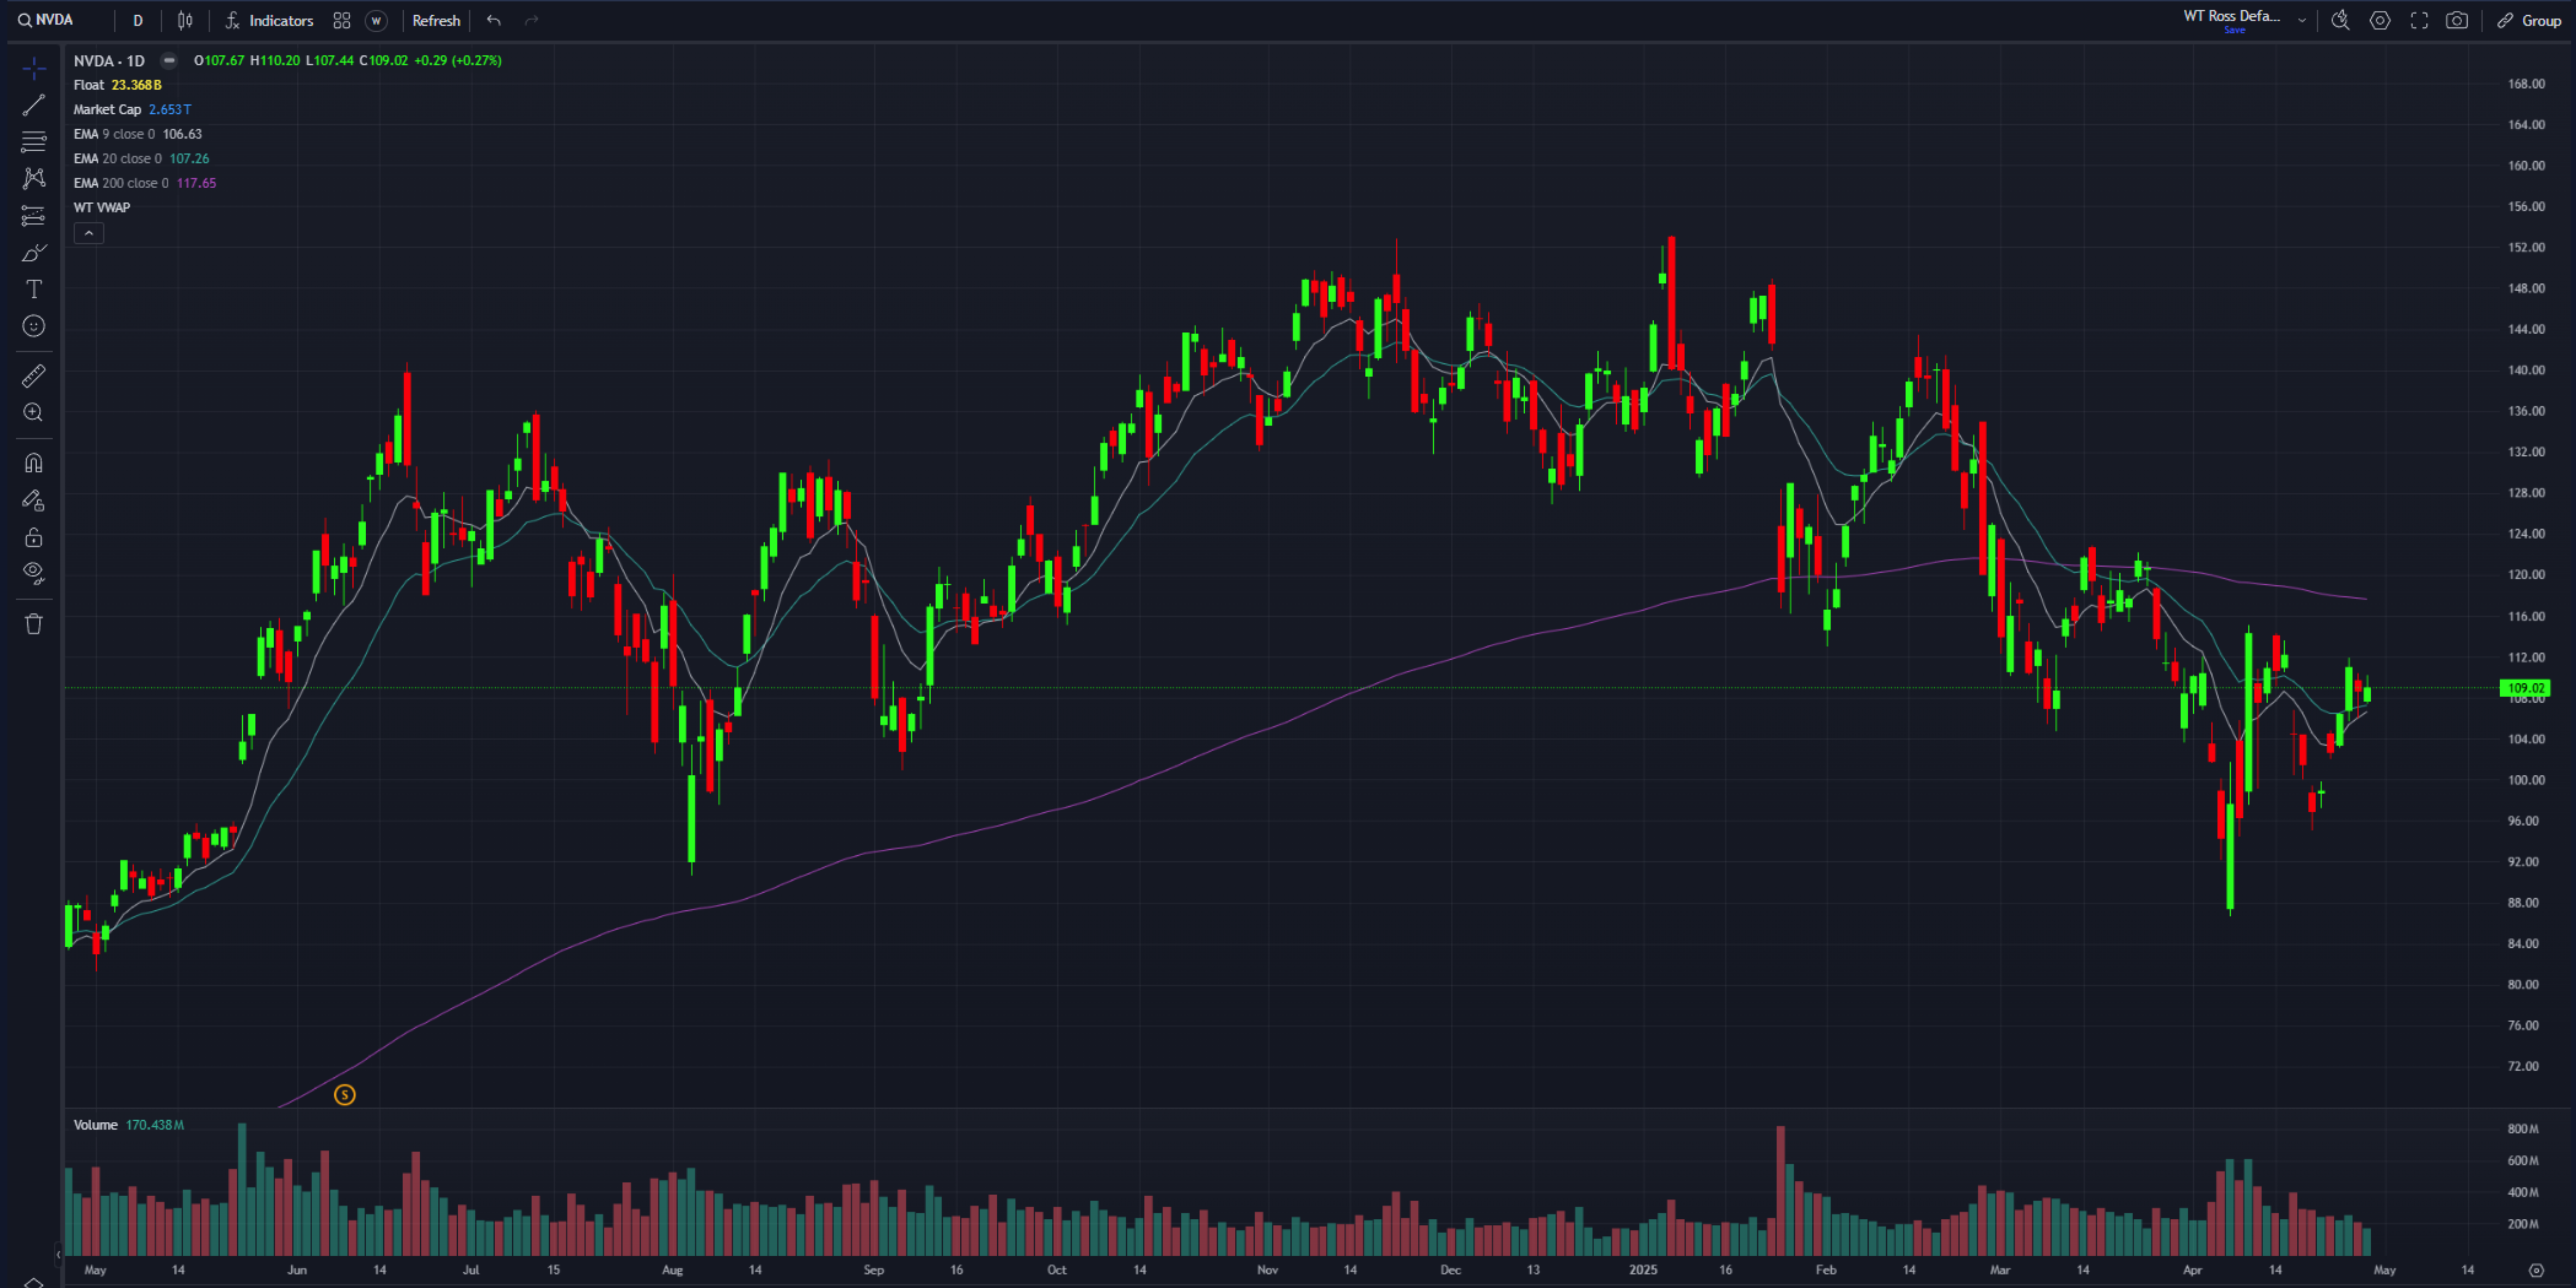This screenshot has width=2576, height=1288.
Task: Click the 2025 label on time axis
Action: [1643, 1270]
